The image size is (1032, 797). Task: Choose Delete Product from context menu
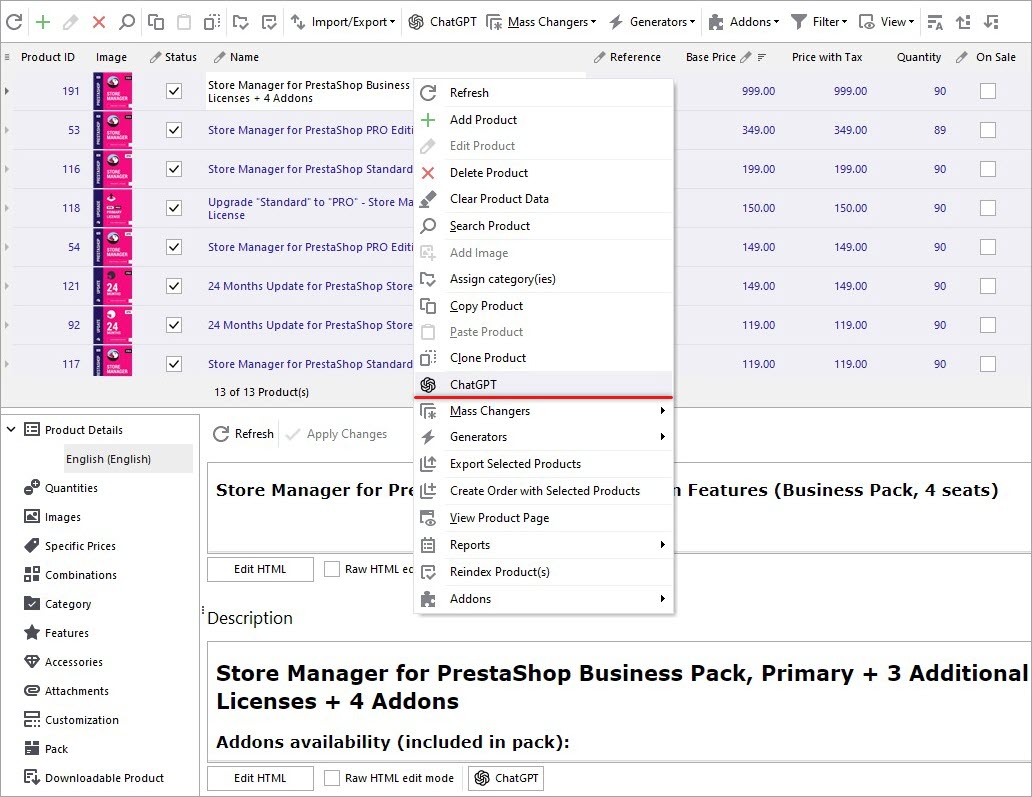pyautogui.click(x=544, y=172)
